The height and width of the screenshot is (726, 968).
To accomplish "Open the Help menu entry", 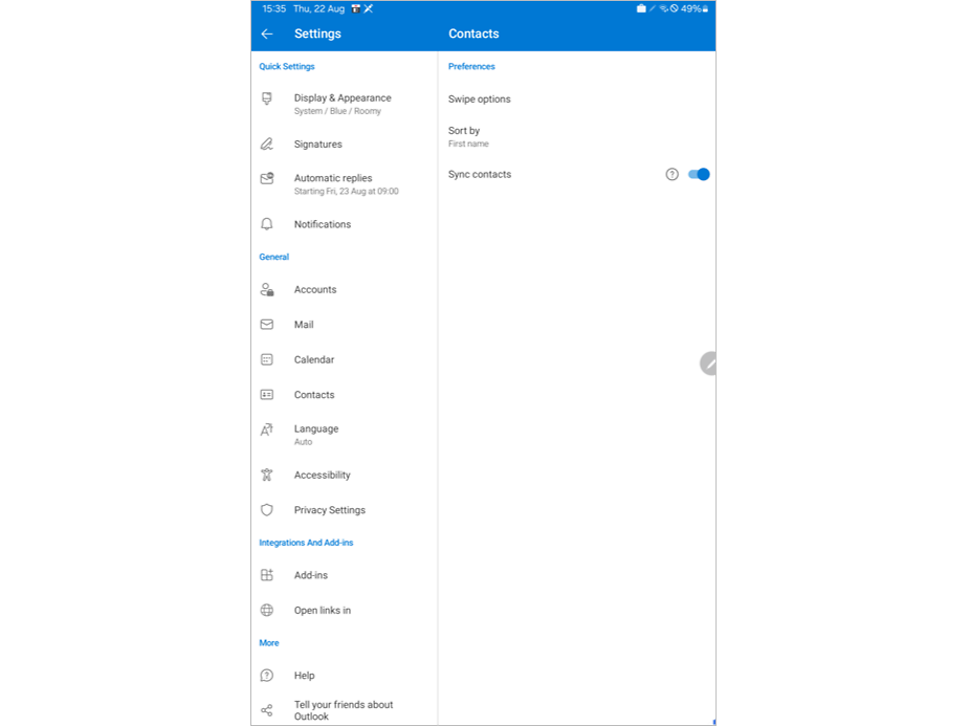I will 303,675.
